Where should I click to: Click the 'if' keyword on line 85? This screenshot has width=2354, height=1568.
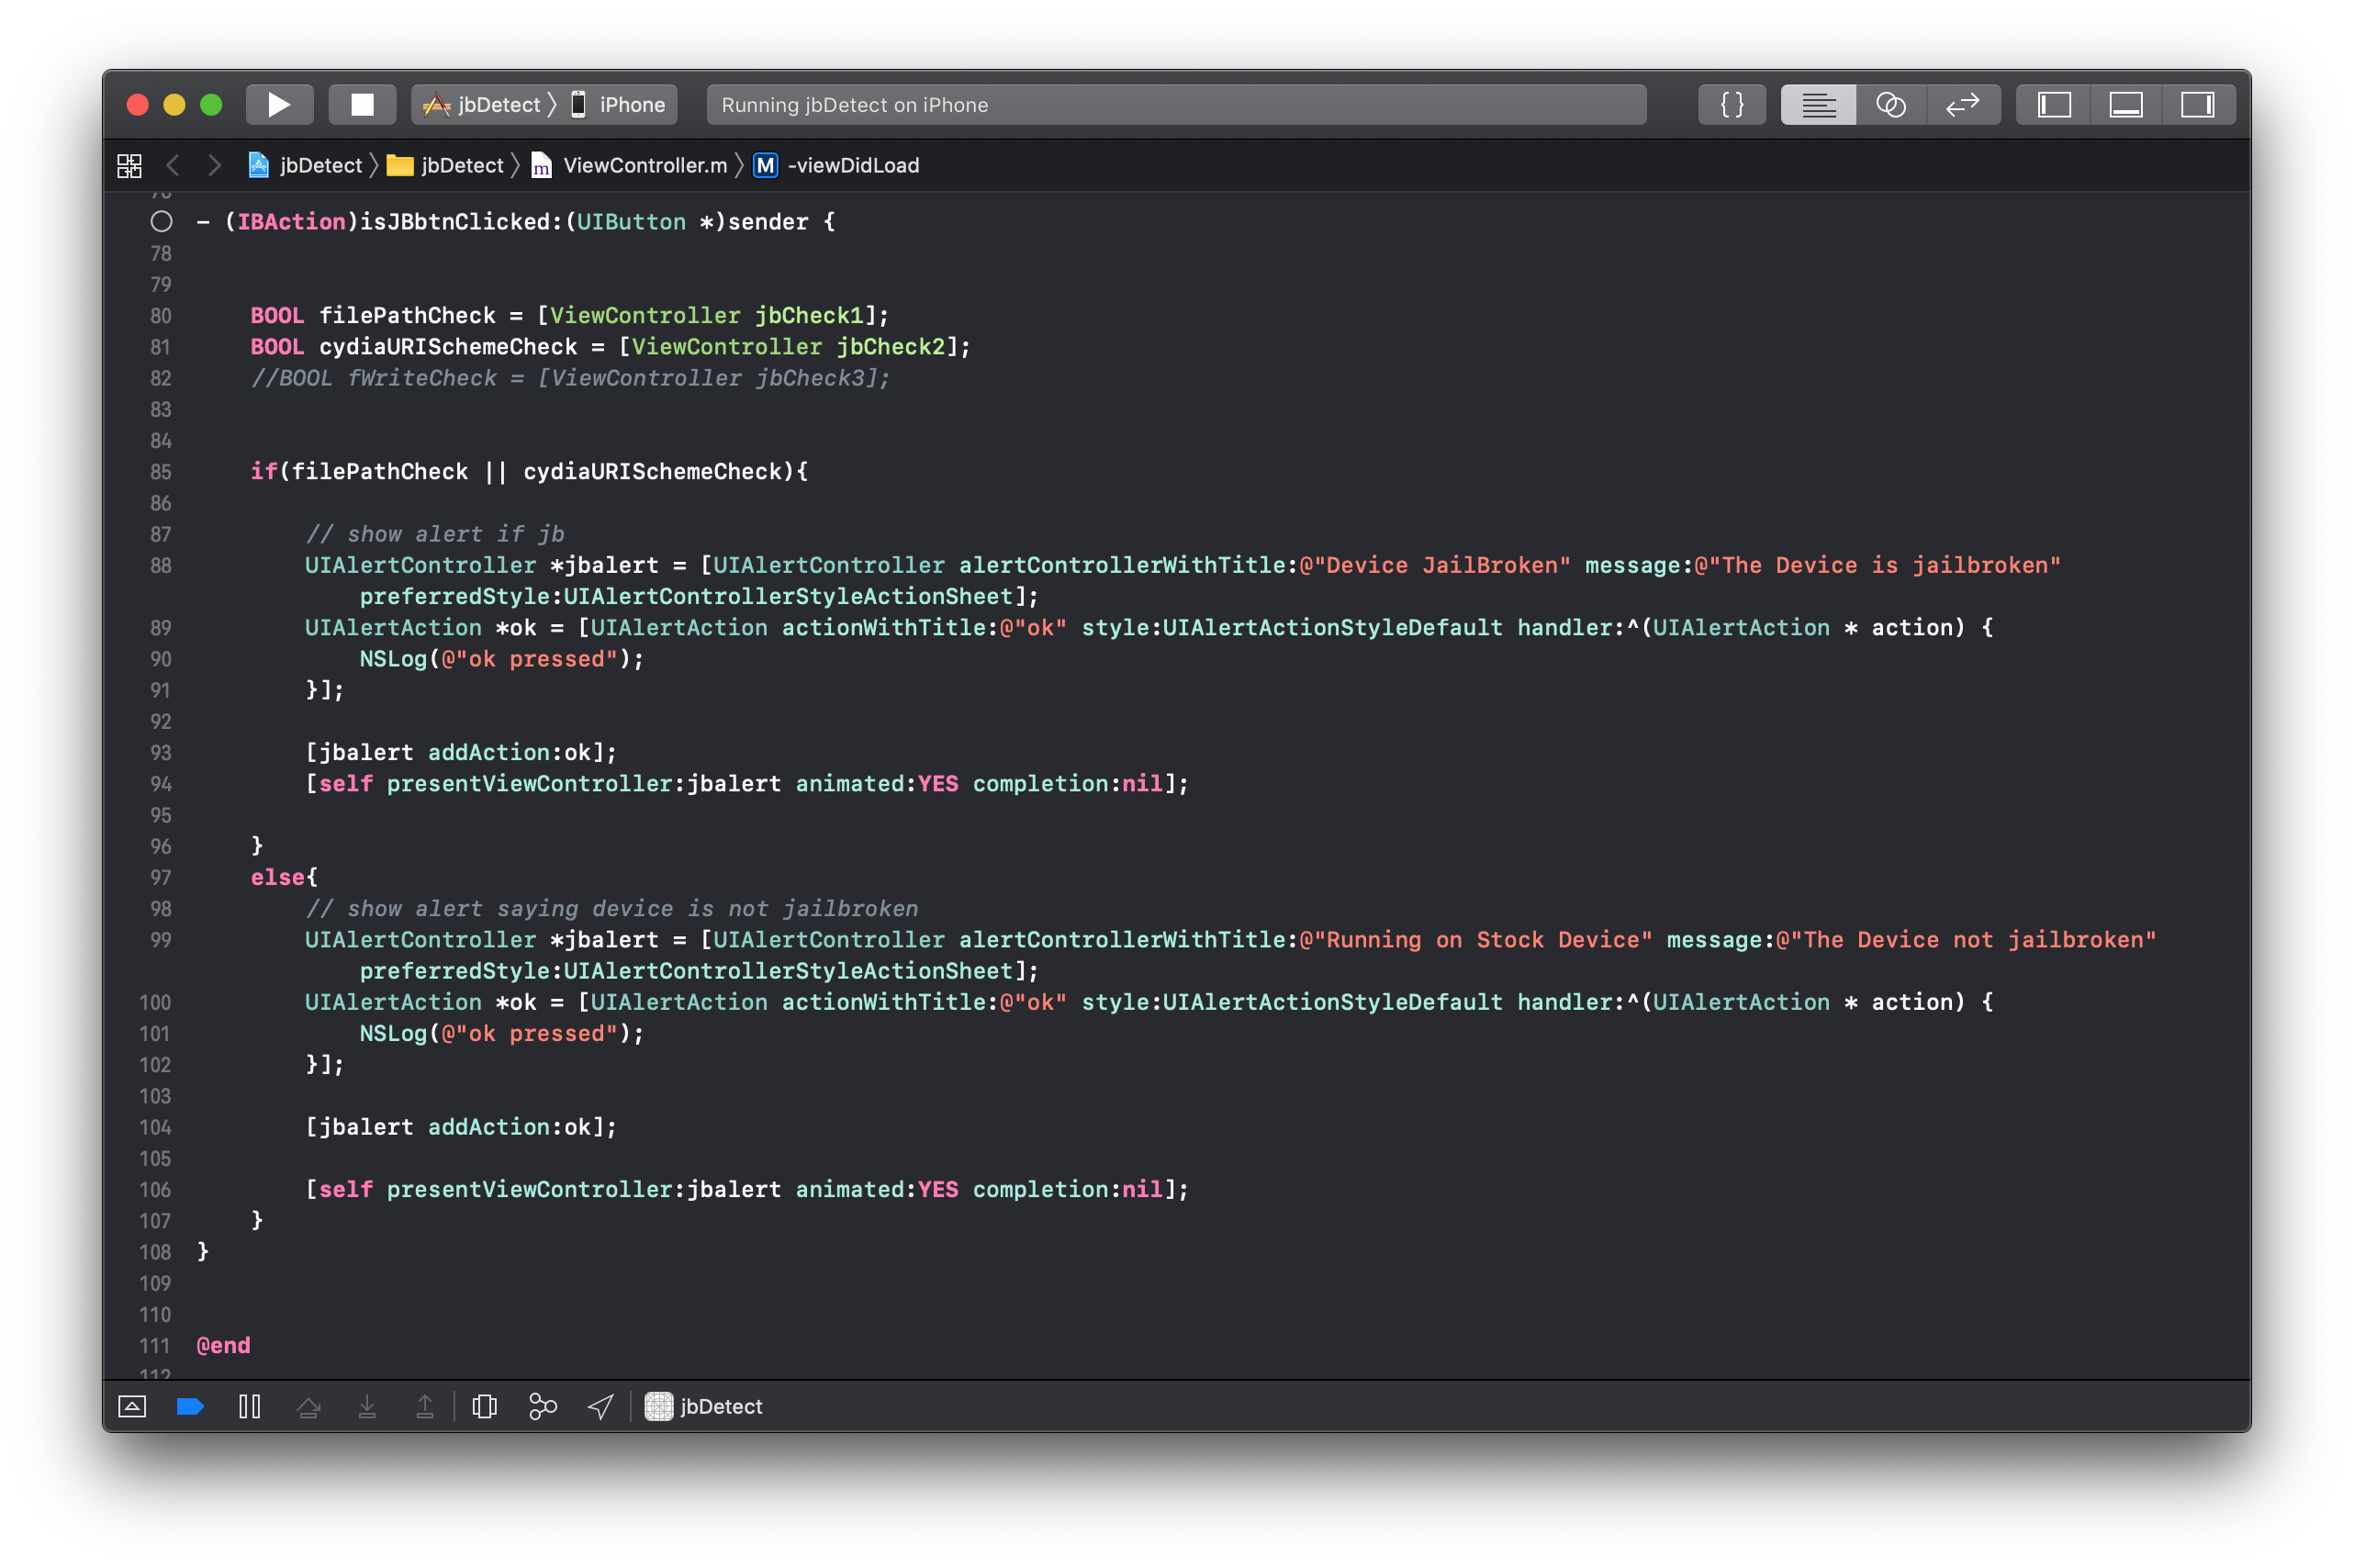[x=264, y=472]
